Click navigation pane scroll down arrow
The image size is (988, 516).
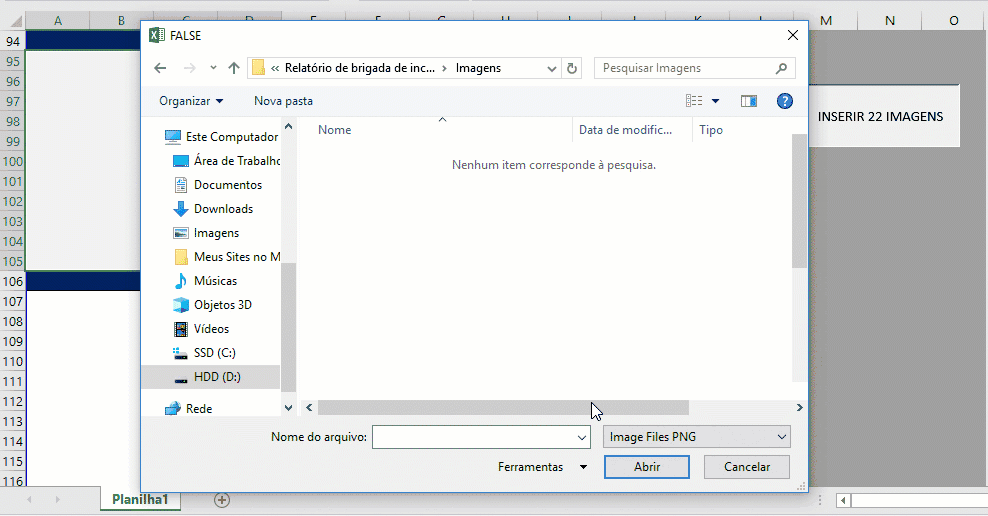pos(289,408)
